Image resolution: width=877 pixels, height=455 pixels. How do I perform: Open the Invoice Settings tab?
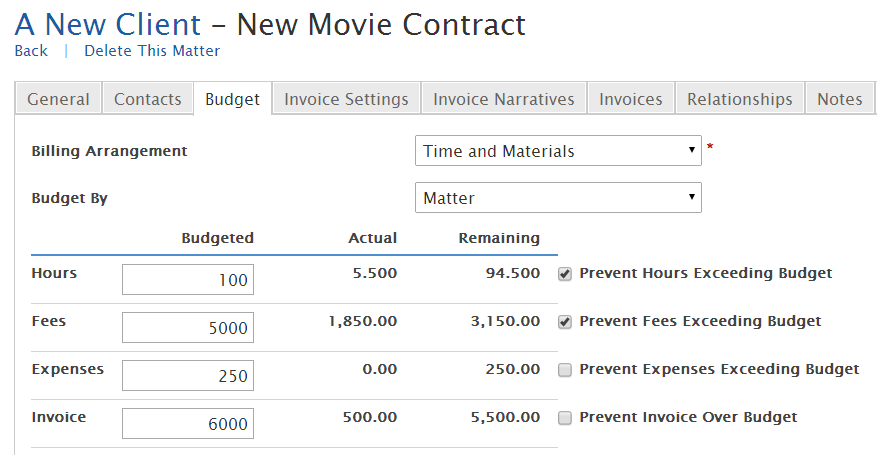coord(346,99)
